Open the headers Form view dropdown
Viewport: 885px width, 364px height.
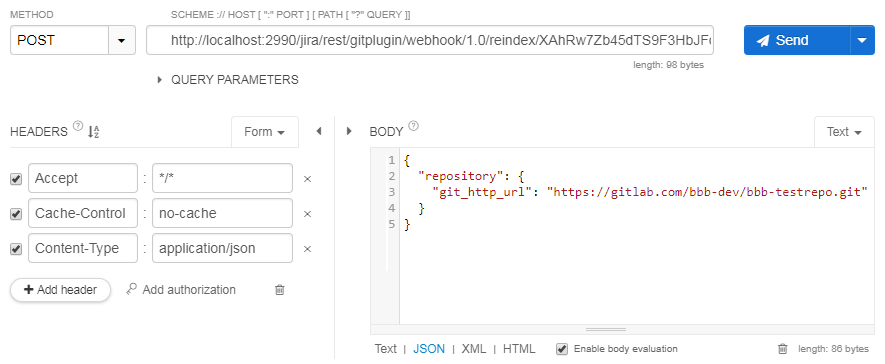click(265, 131)
